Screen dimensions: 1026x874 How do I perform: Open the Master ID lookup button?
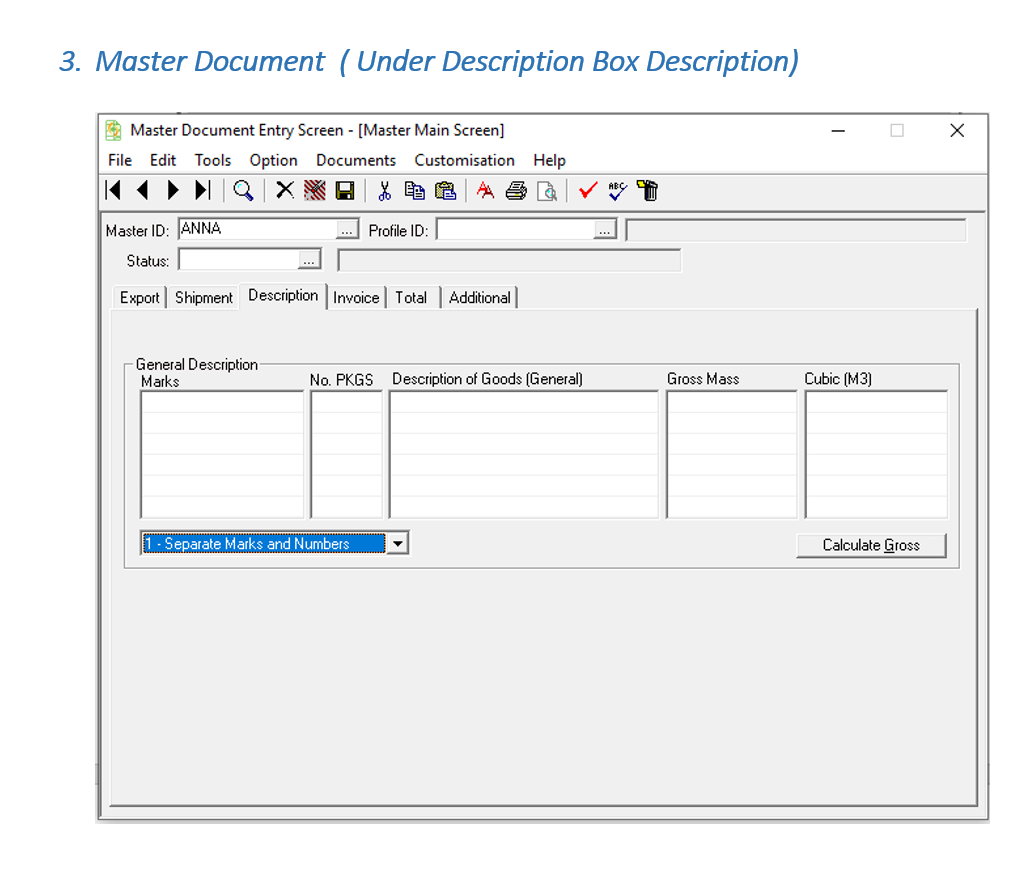[347, 230]
